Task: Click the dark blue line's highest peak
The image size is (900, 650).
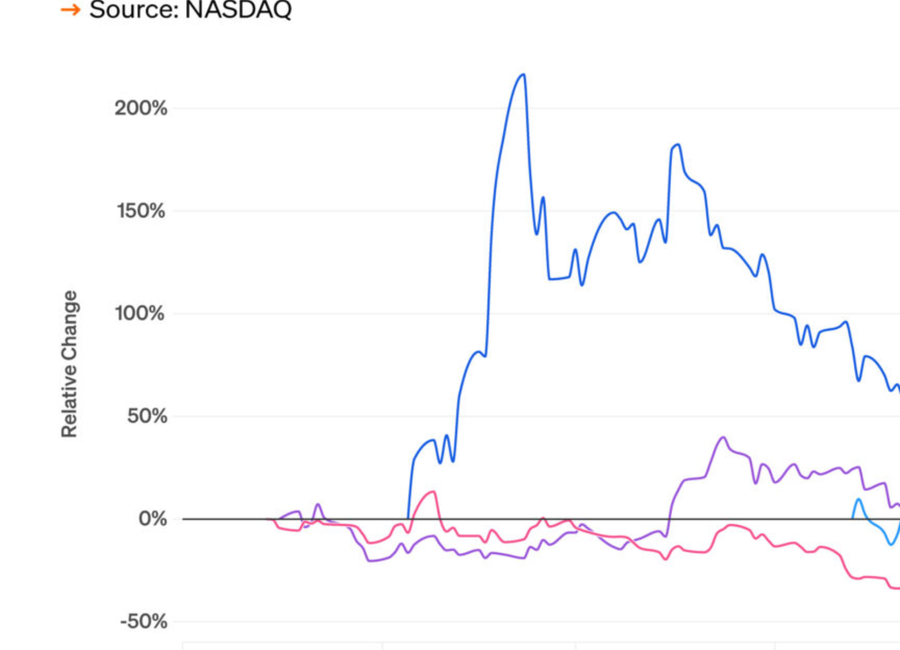Action: 523,74
